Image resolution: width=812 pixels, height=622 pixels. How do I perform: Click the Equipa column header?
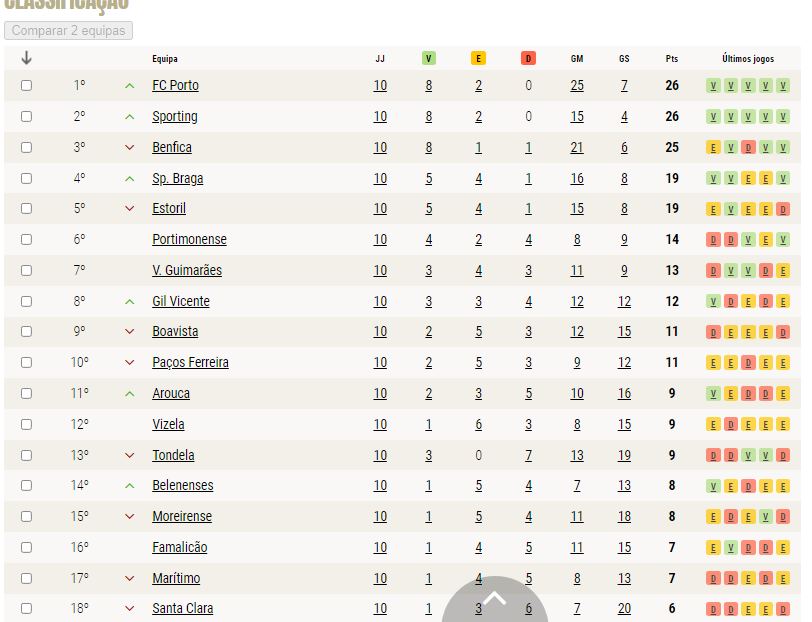(165, 59)
